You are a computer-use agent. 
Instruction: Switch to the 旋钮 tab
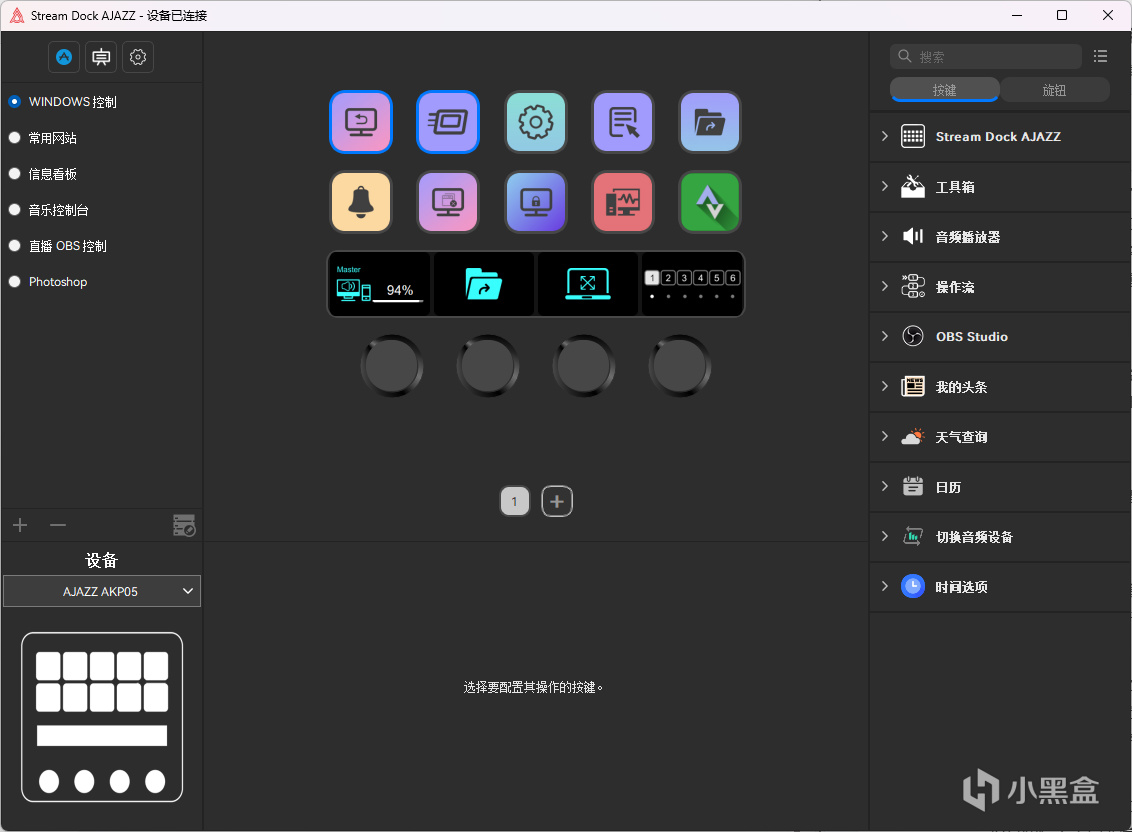click(1055, 90)
